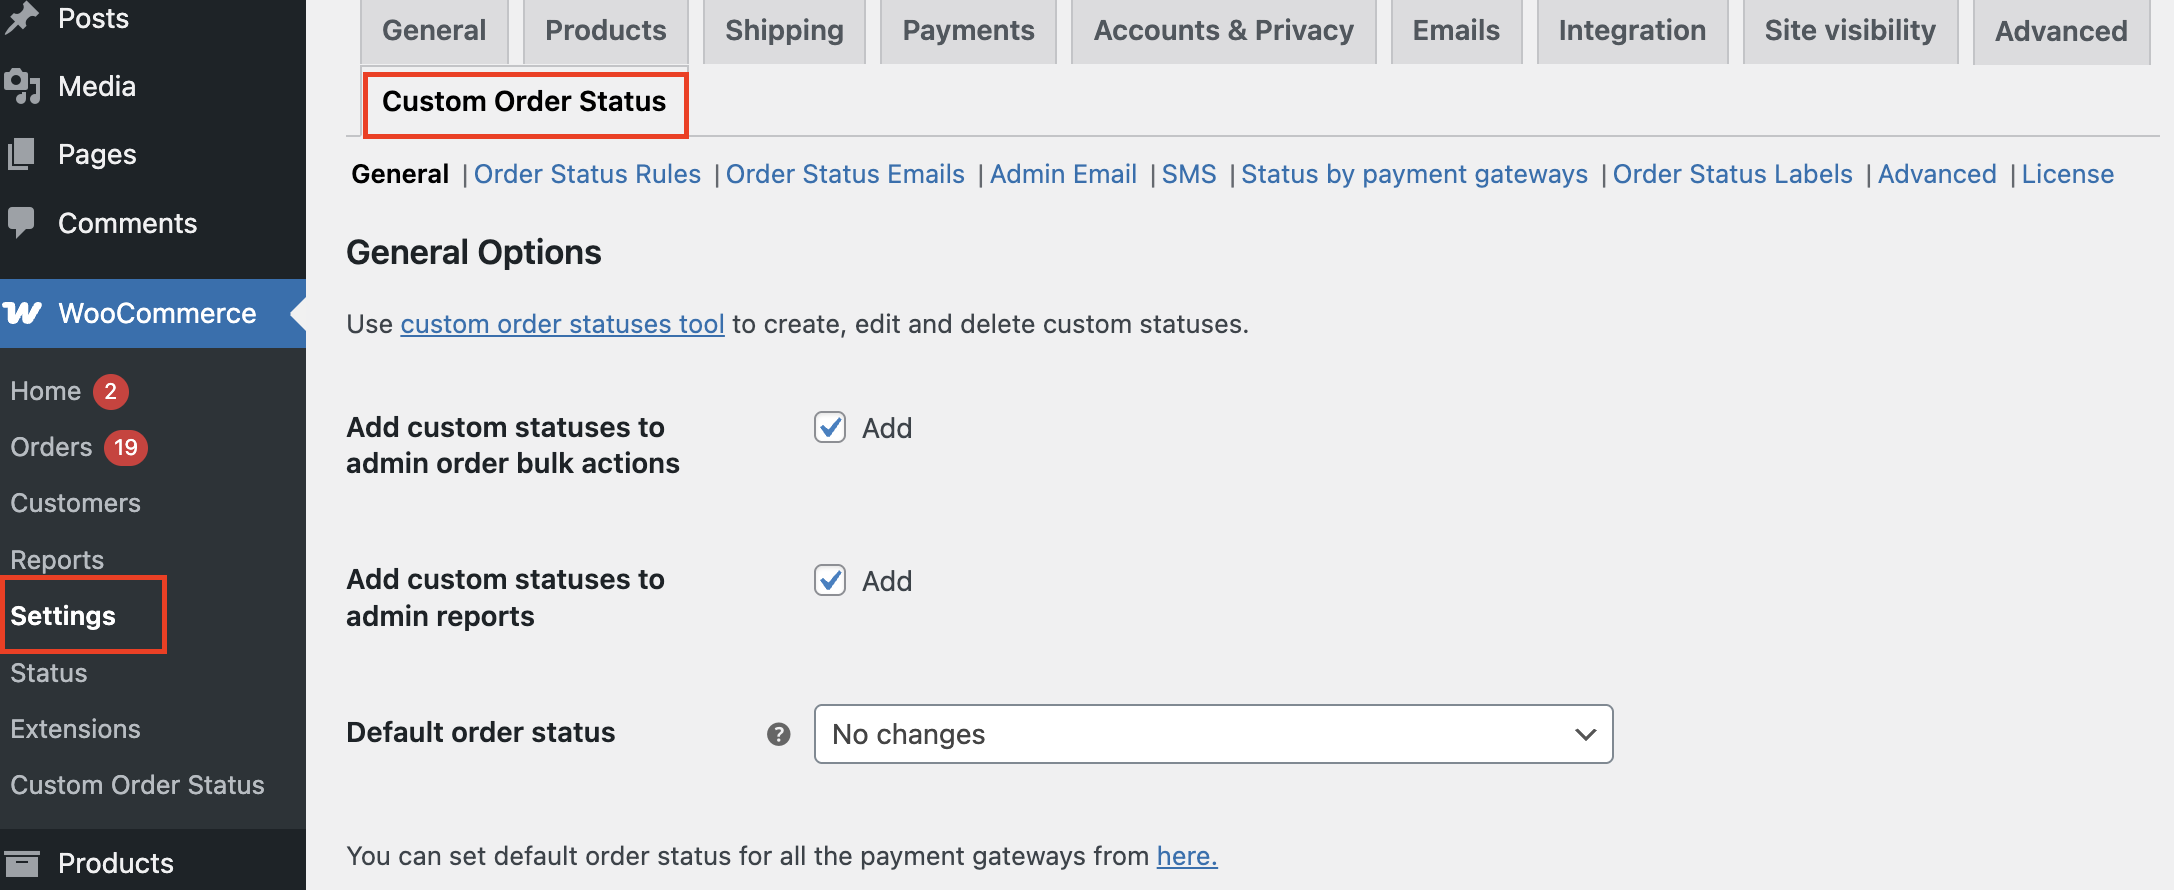Viewport: 2174px width, 890px height.
Task: Select the General sub-section link
Action: click(400, 174)
